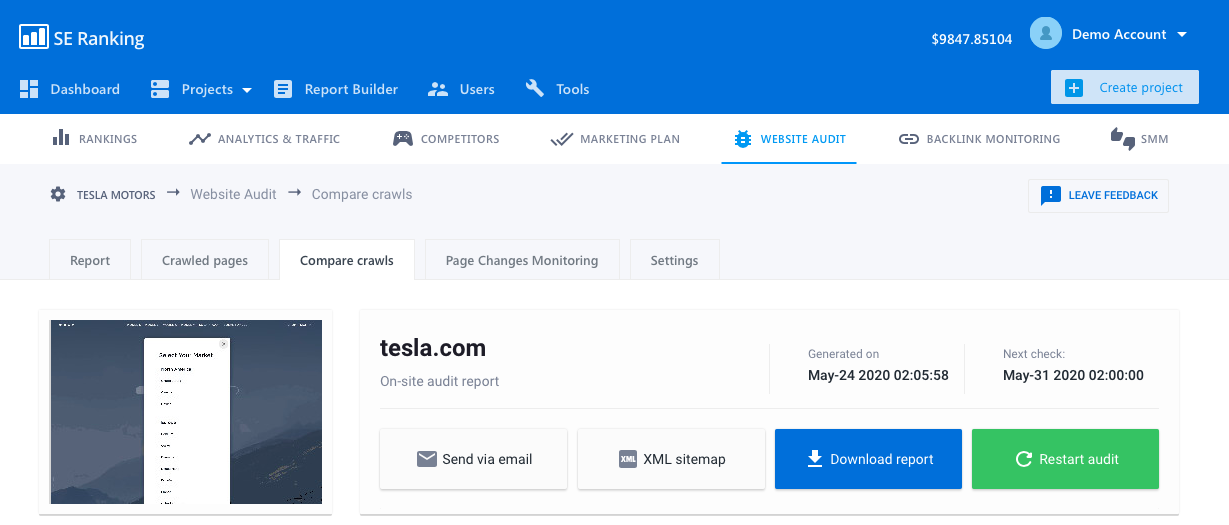Switch to the Crawled pages tab
This screenshot has width=1229, height=525.
coord(204,260)
